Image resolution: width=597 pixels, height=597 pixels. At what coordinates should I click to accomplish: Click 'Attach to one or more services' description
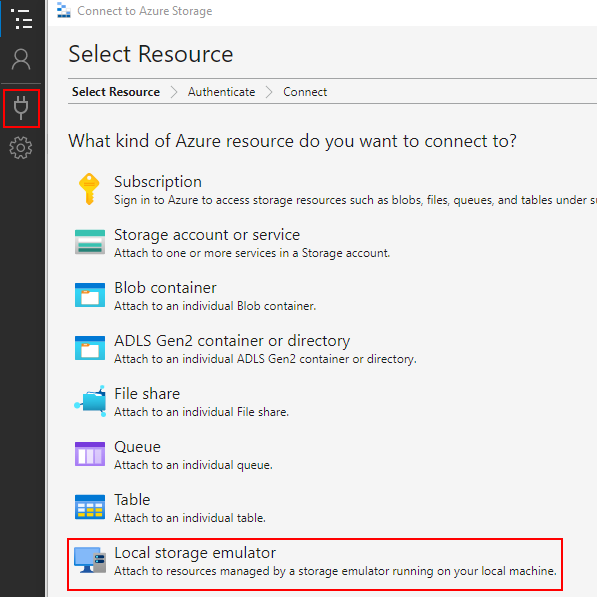point(252,253)
